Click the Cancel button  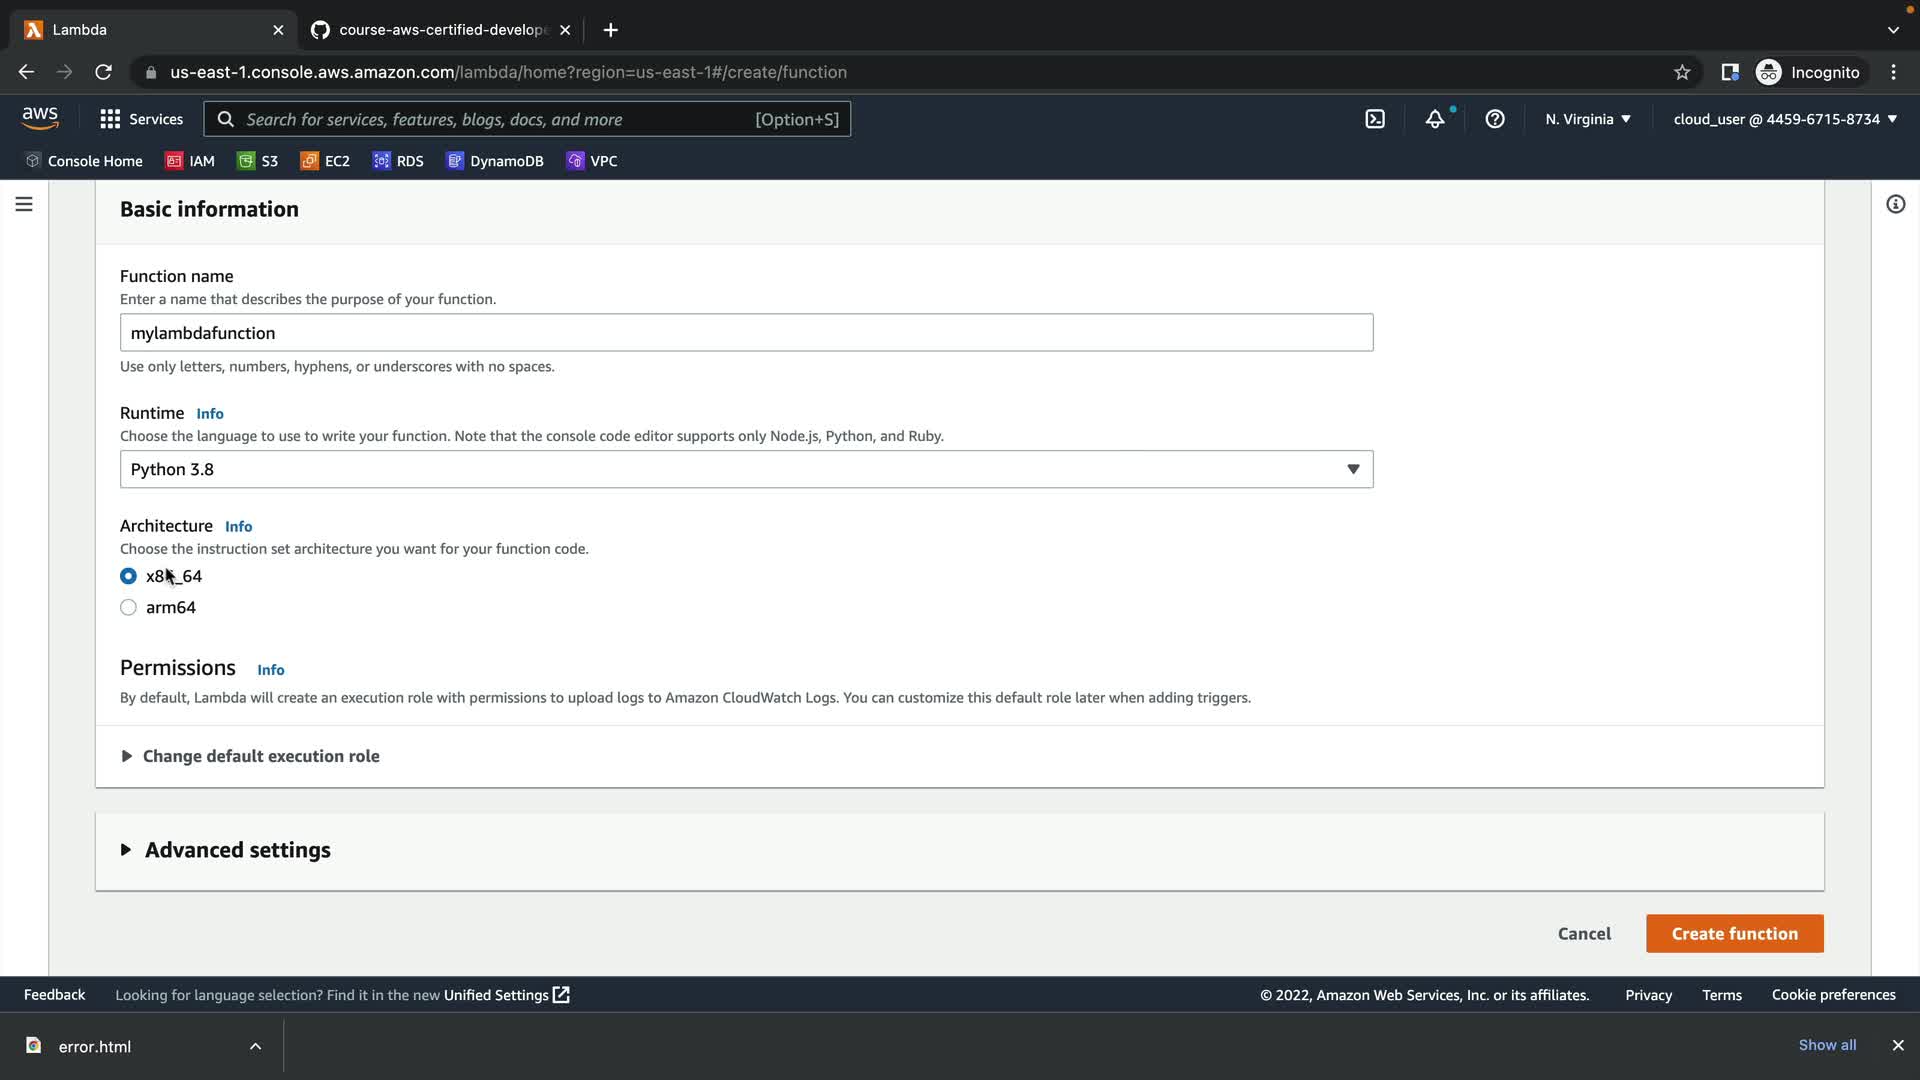tap(1584, 933)
